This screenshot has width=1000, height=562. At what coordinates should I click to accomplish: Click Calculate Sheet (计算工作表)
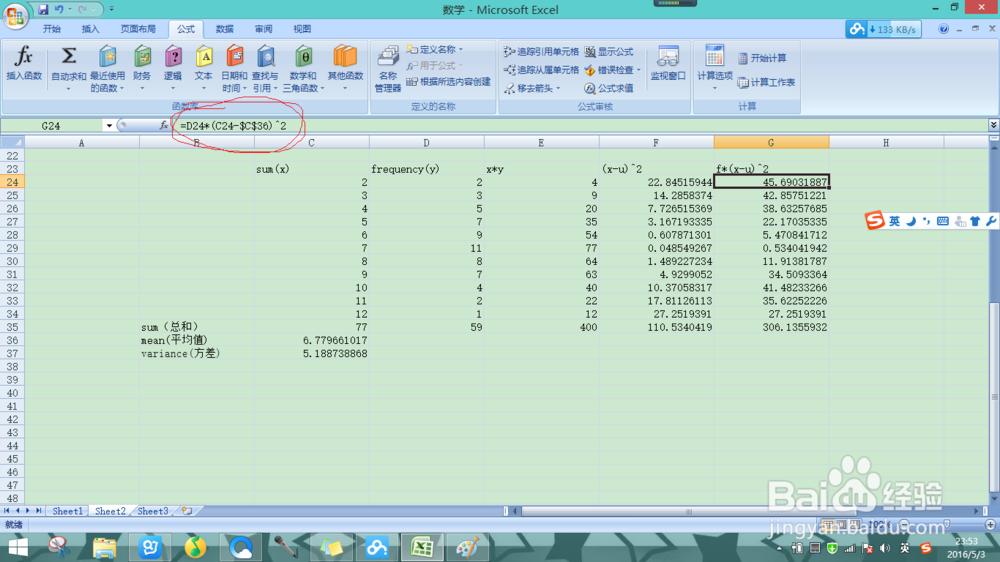[766, 82]
